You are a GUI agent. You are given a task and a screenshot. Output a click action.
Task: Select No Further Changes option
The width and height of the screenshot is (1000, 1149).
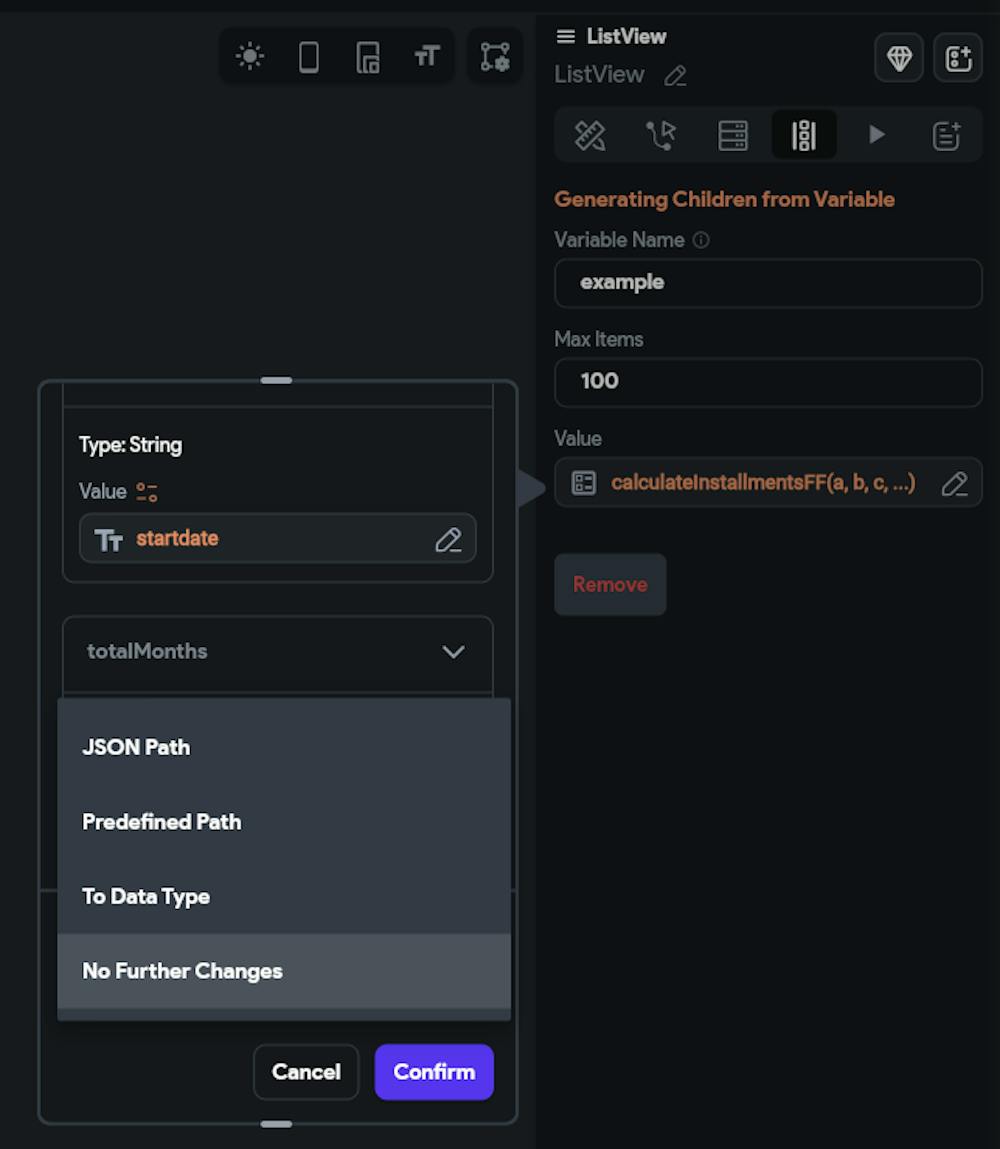click(x=183, y=971)
